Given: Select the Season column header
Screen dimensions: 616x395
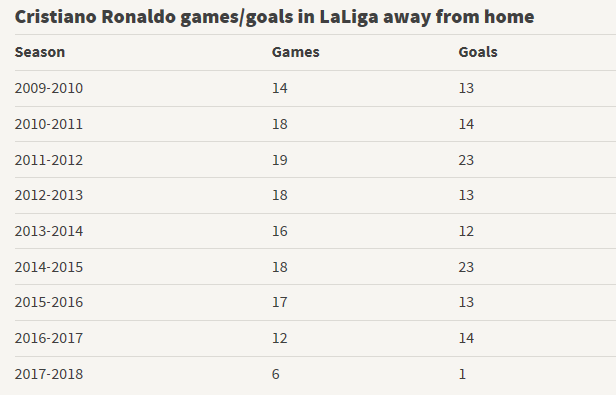Looking at the screenshot, I should pyautogui.click(x=40, y=52).
